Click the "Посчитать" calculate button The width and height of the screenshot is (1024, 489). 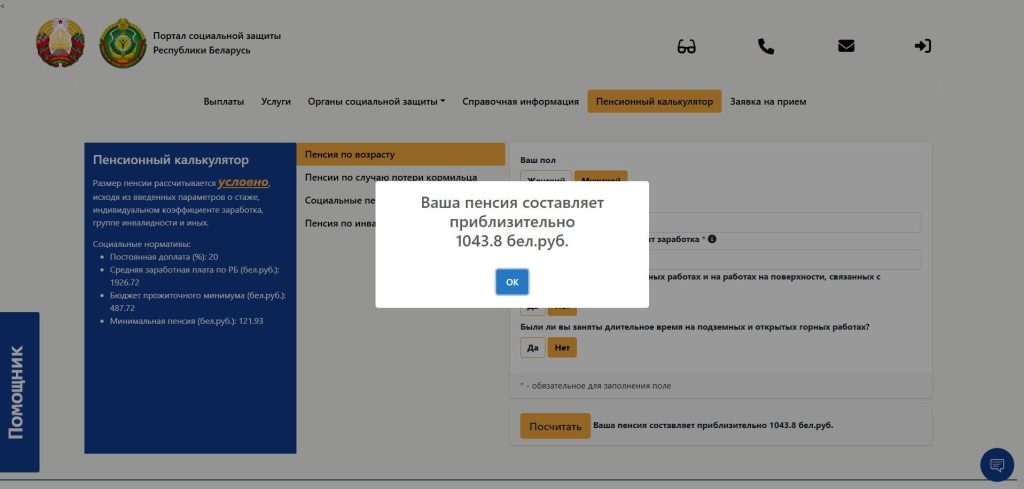click(555, 426)
